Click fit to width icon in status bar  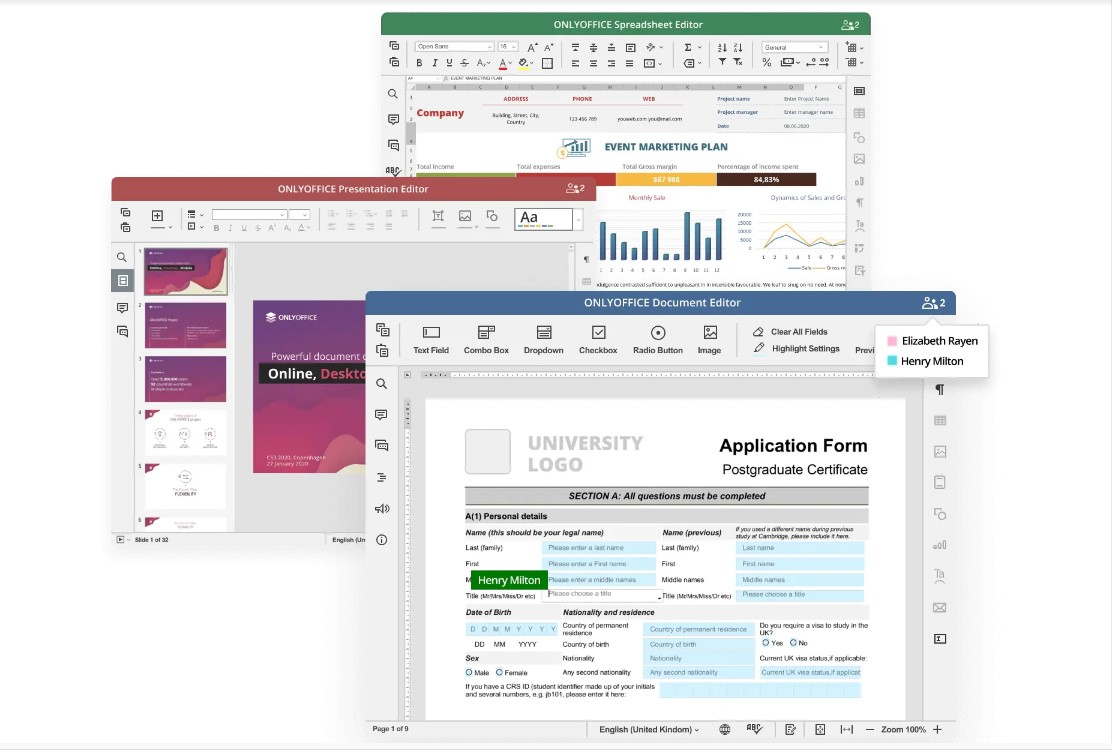pyautogui.click(x=847, y=729)
